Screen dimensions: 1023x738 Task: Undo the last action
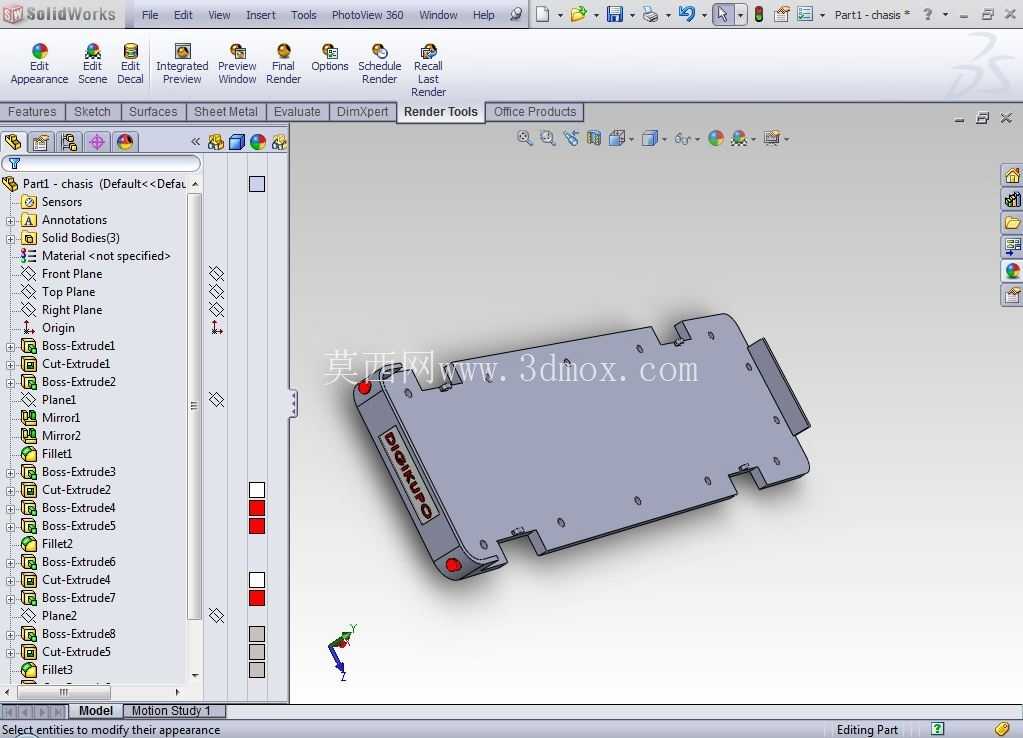(686, 14)
